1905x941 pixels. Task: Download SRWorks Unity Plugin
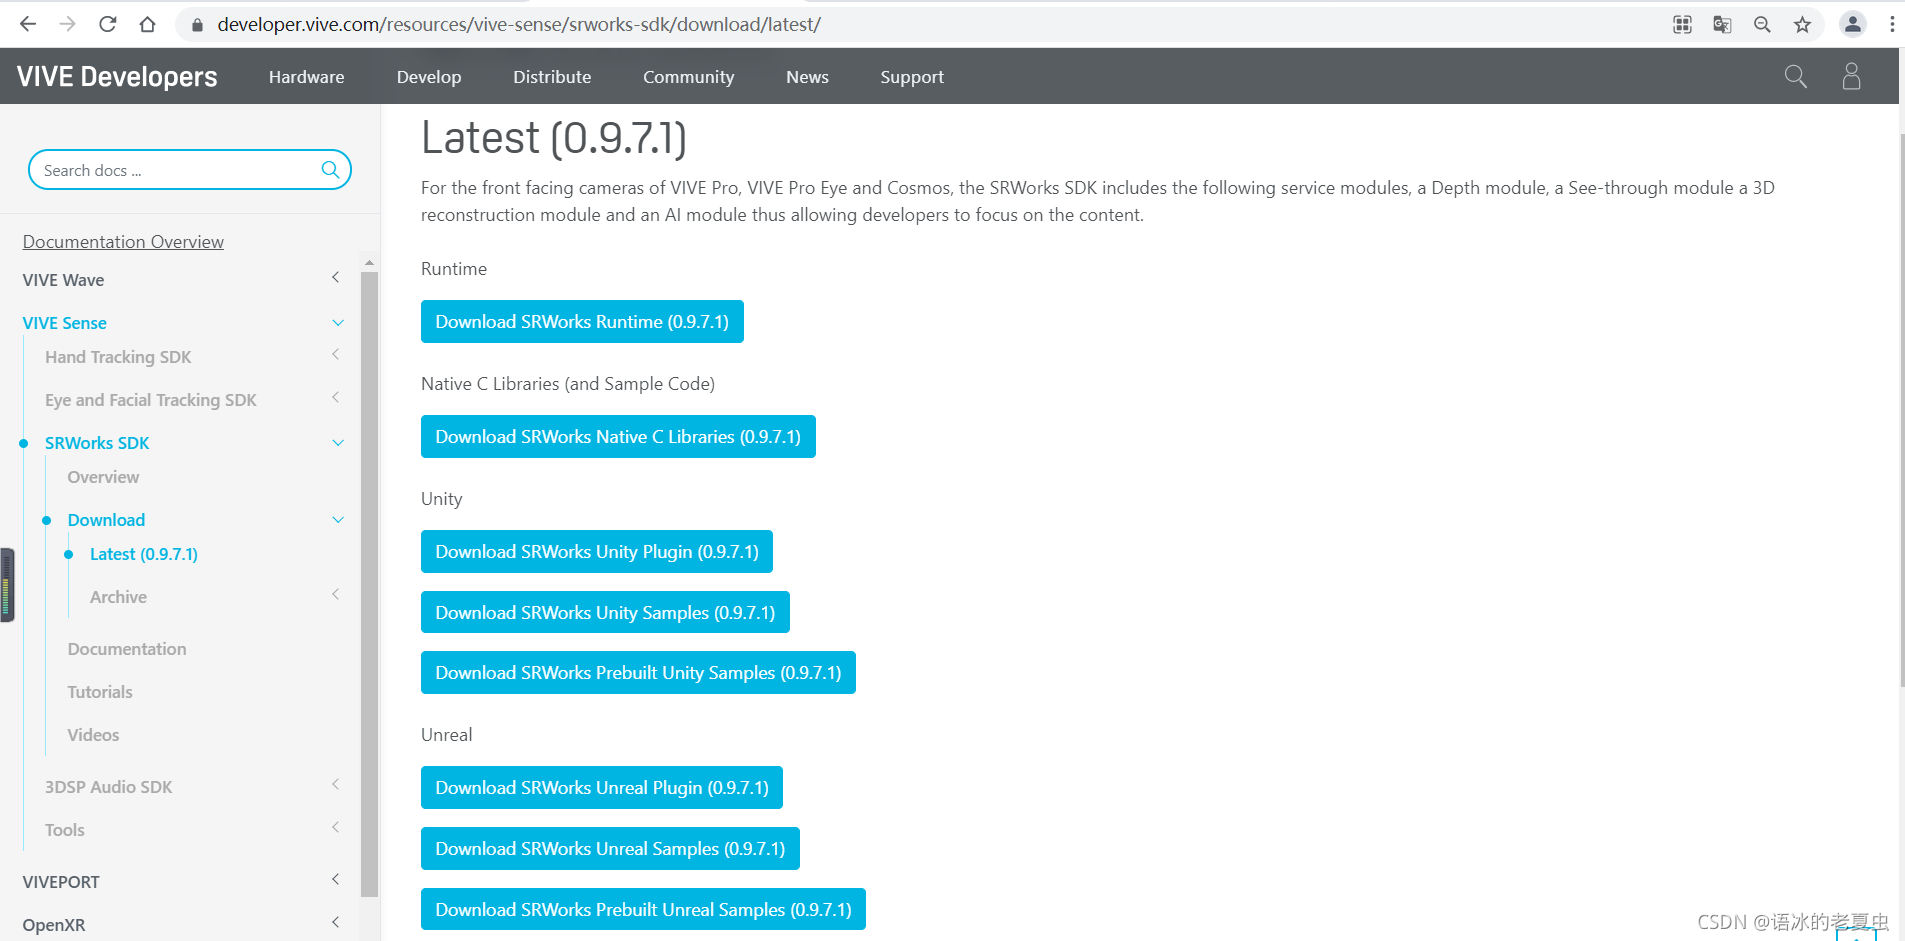(x=597, y=552)
